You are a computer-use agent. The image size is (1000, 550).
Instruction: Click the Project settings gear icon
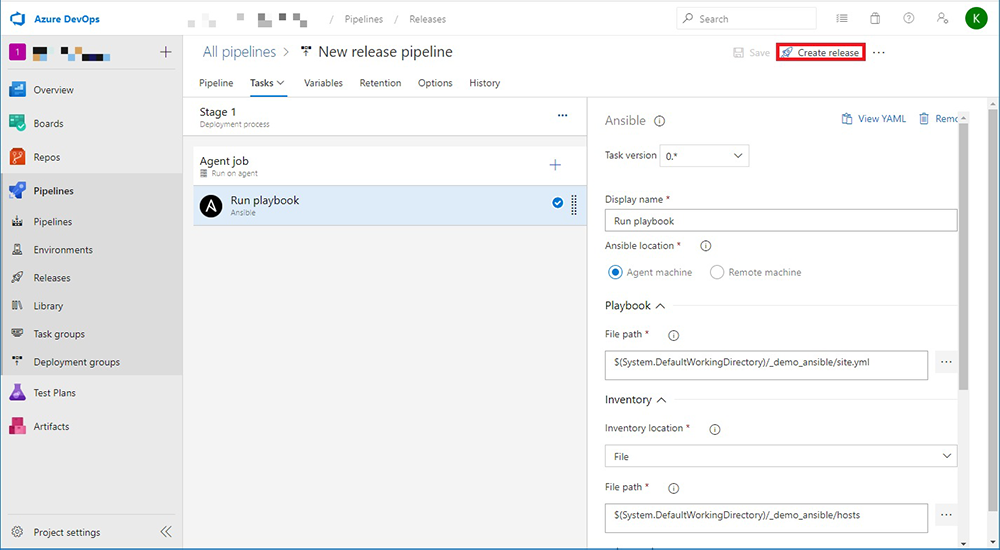click(x=17, y=532)
